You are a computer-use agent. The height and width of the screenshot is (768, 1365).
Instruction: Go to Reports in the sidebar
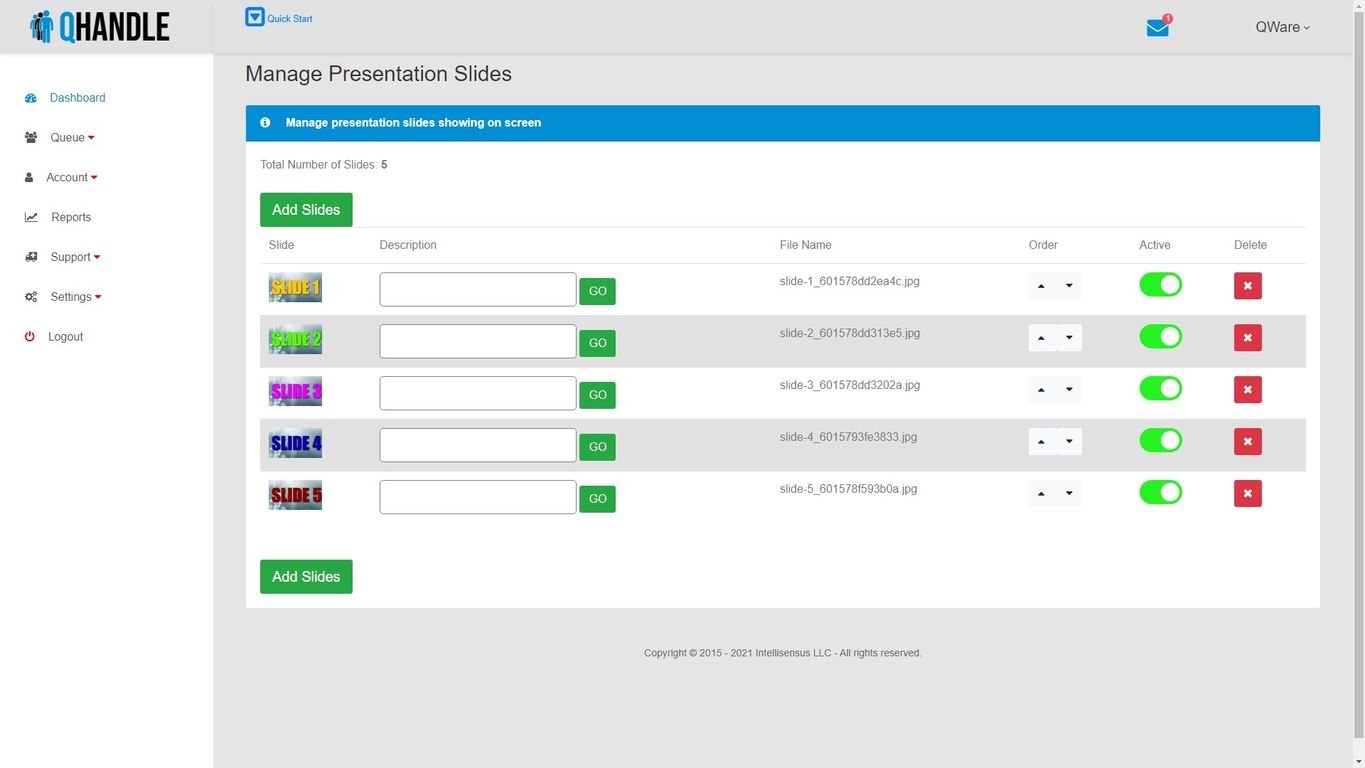(71, 217)
